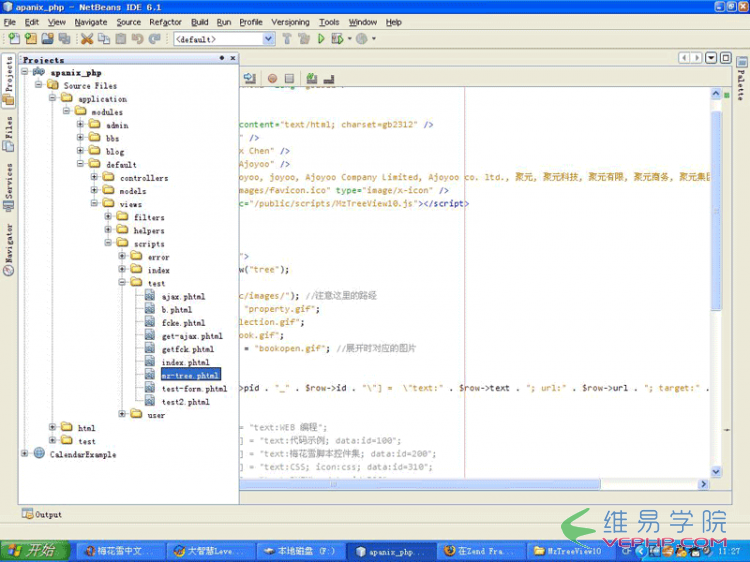
Task: Click the Save All toolbar icon
Action: pos(64,39)
